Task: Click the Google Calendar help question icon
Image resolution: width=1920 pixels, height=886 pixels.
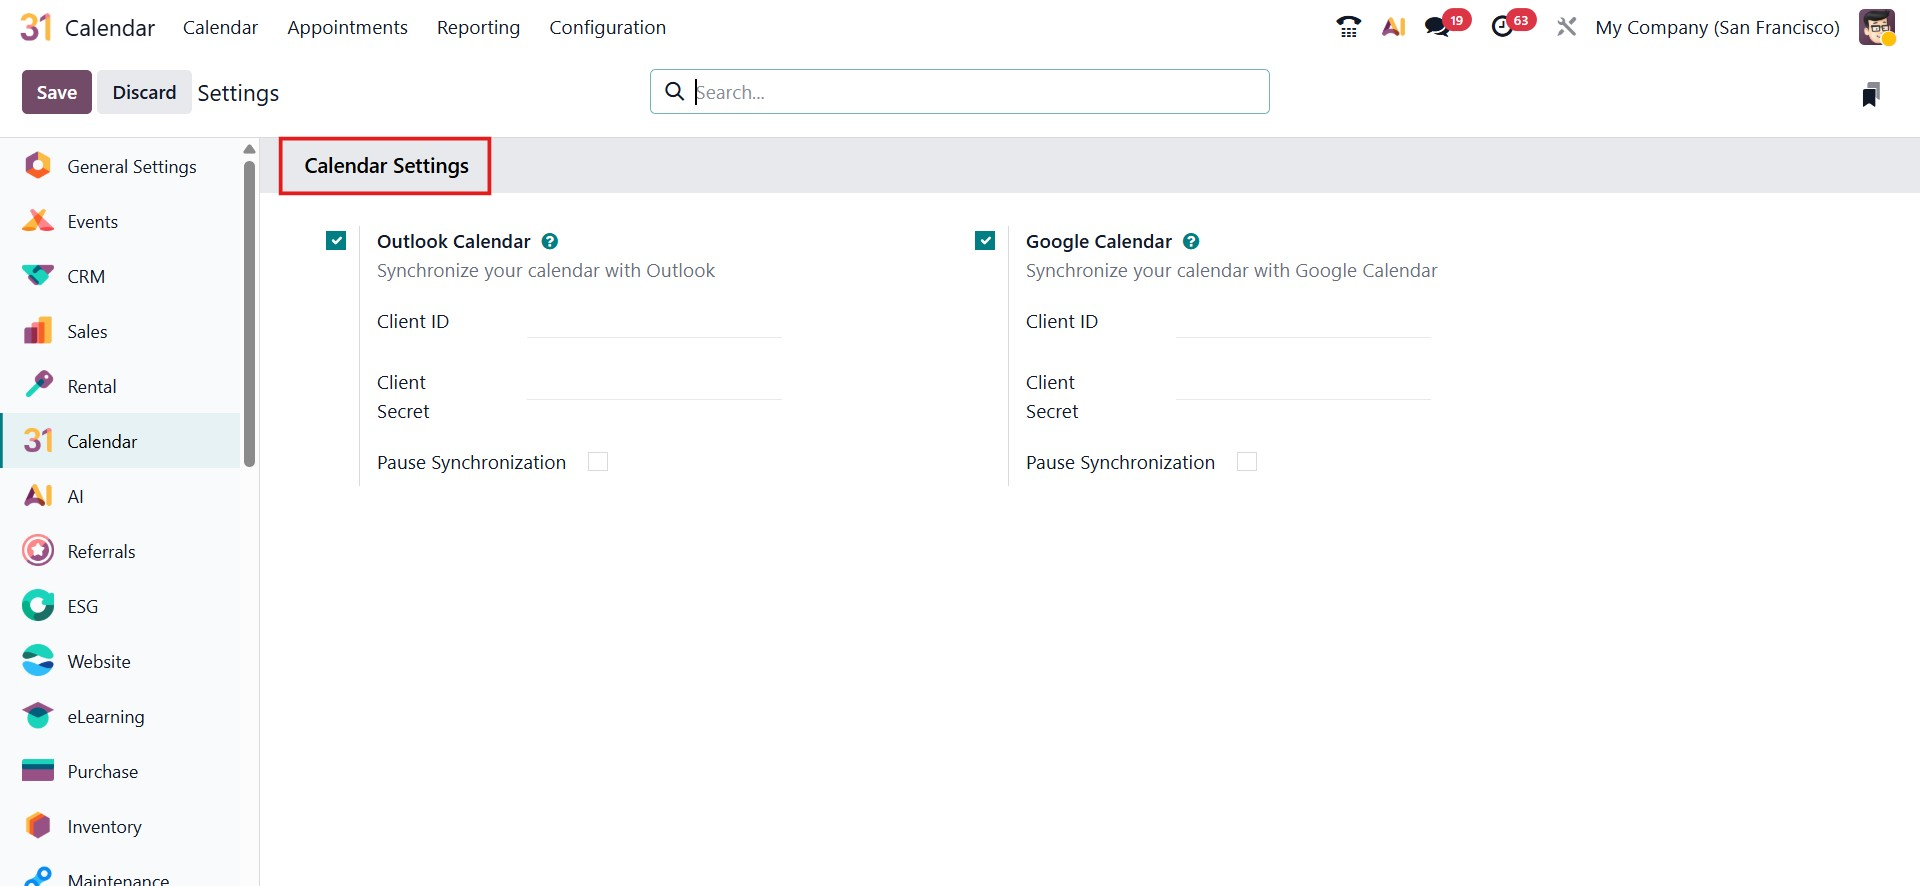Action: pos(1191,241)
